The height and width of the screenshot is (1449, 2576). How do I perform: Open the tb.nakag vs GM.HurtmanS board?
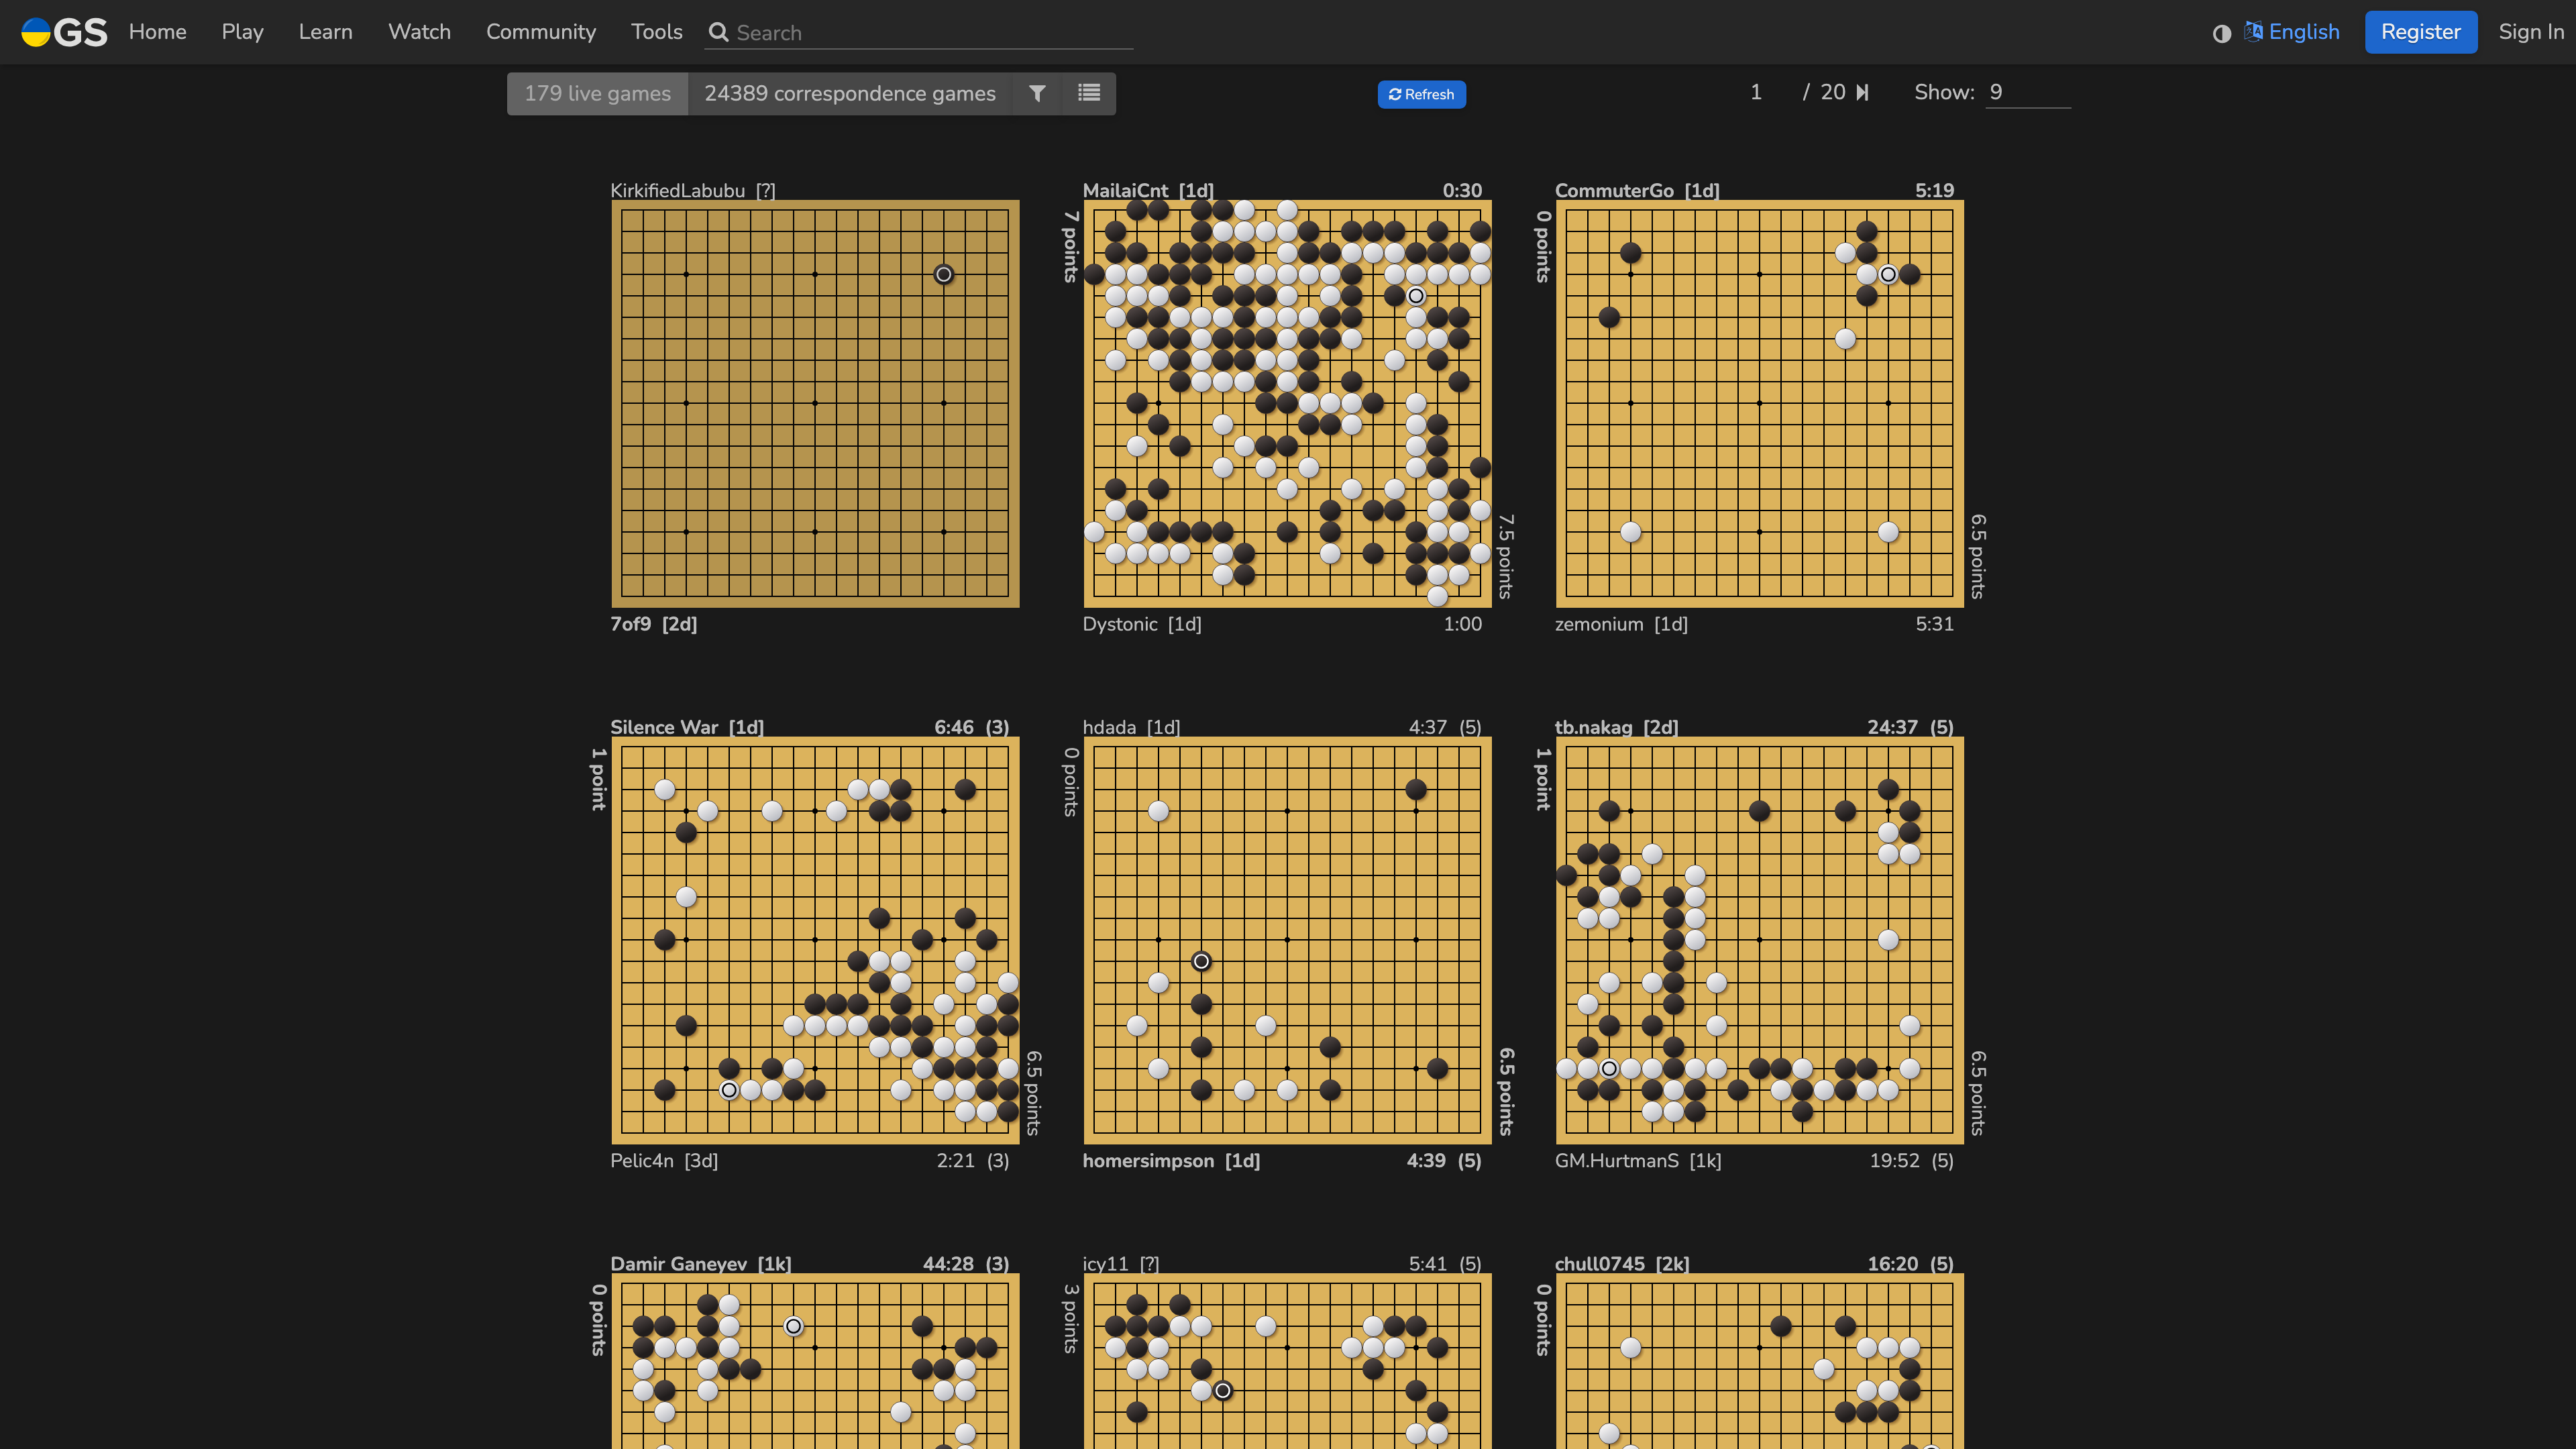coord(1759,940)
